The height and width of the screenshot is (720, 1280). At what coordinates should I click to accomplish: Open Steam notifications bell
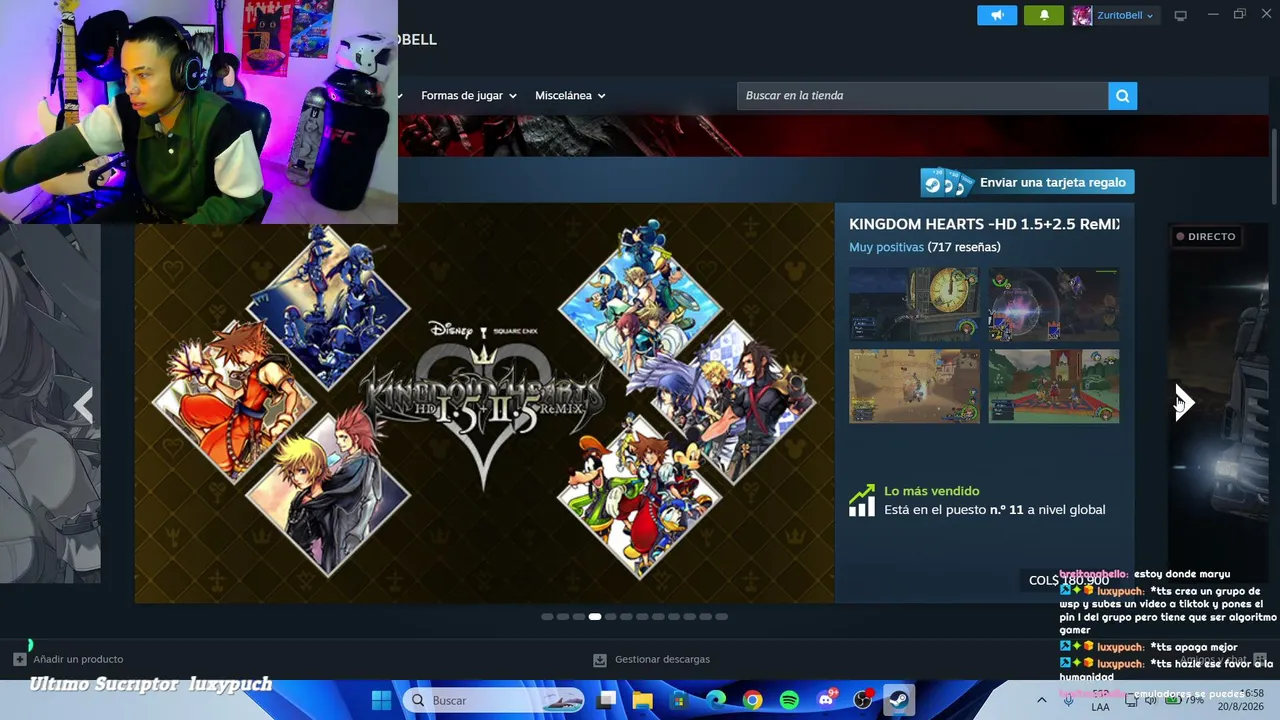point(1045,15)
